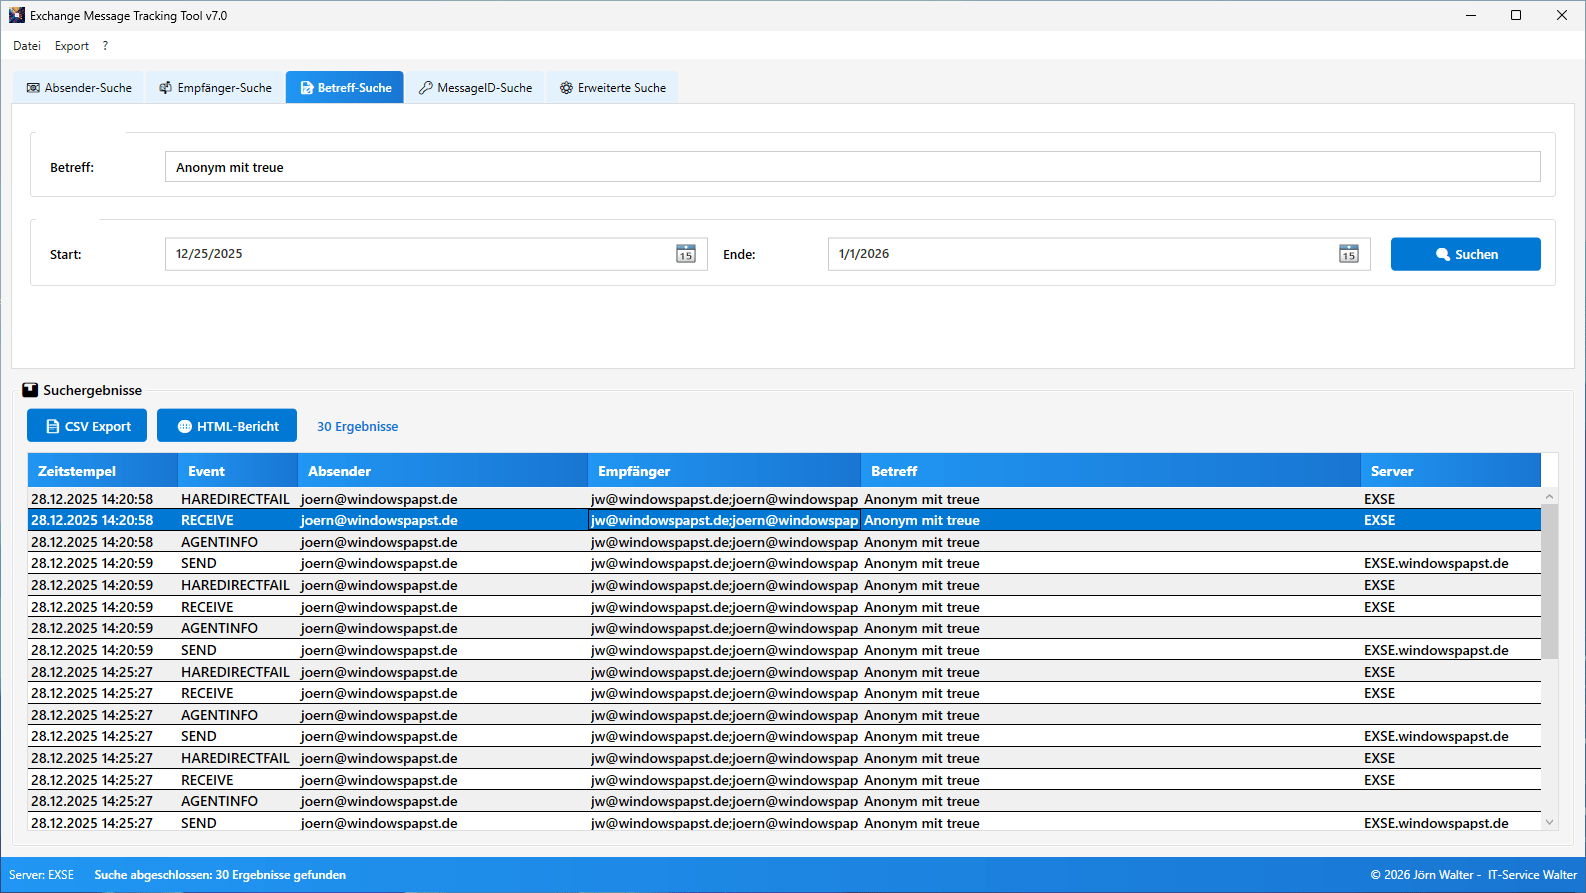This screenshot has width=1586, height=893.
Task: Click the Exchange Message Tracking Tool app icon
Action: (16, 15)
